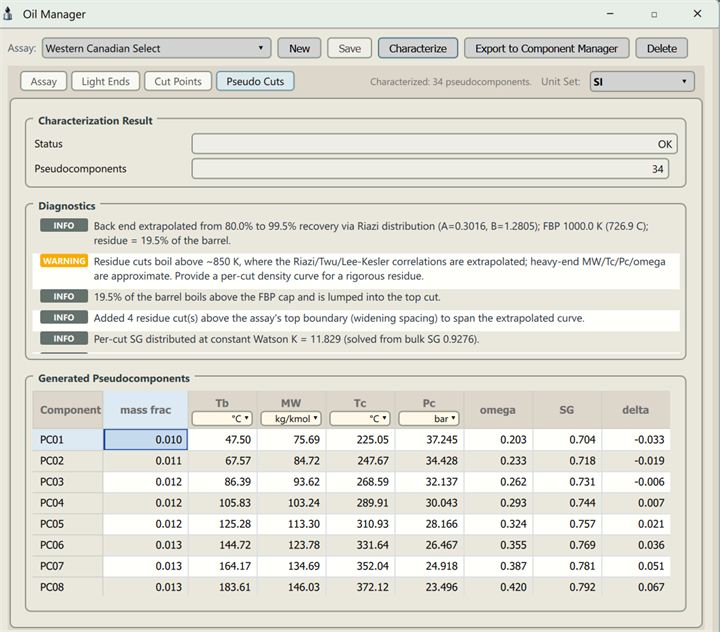
Task: Run the Characterize button
Action: pyautogui.click(x=418, y=48)
